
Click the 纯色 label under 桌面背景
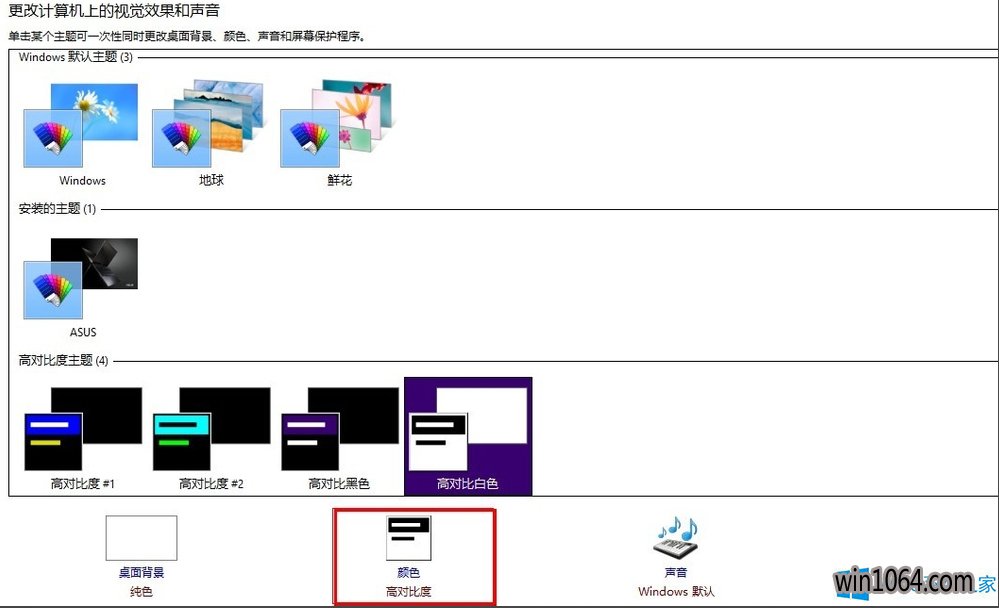point(141,591)
